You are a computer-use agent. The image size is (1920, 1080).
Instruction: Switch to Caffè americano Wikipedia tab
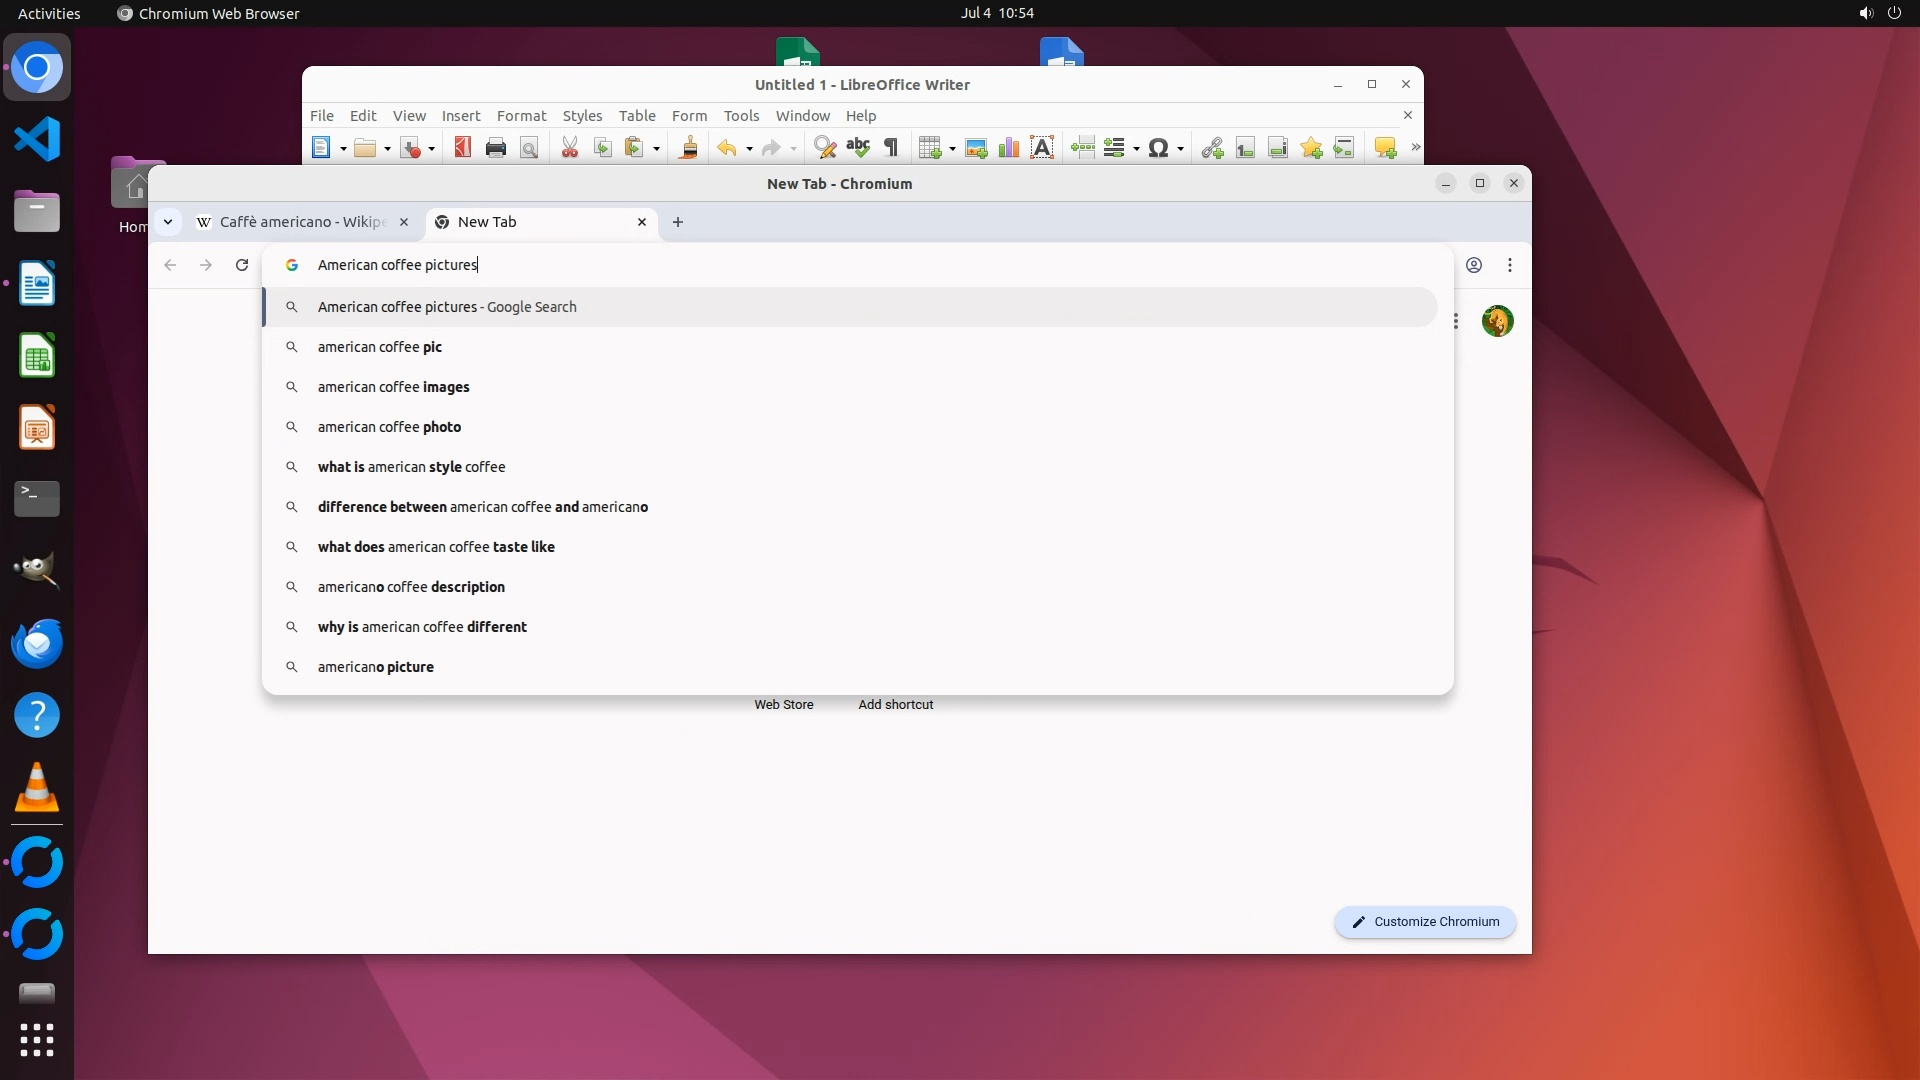click(x=300, y=222)
